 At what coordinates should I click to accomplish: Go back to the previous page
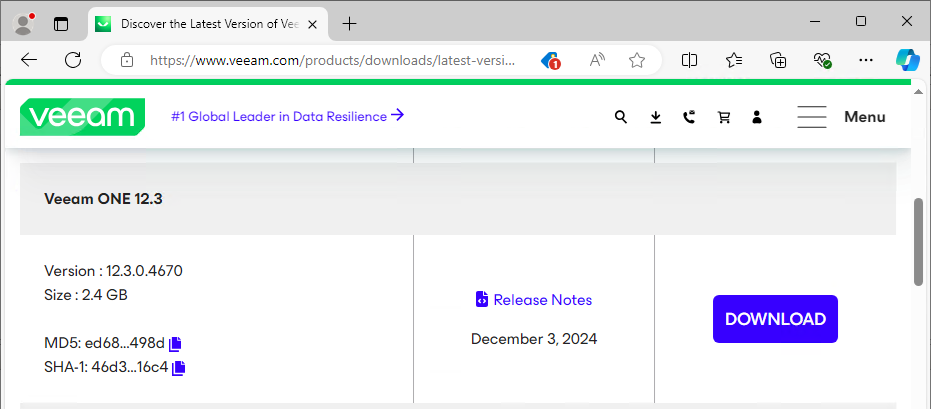pyautogui.click(x=28, y=60)
